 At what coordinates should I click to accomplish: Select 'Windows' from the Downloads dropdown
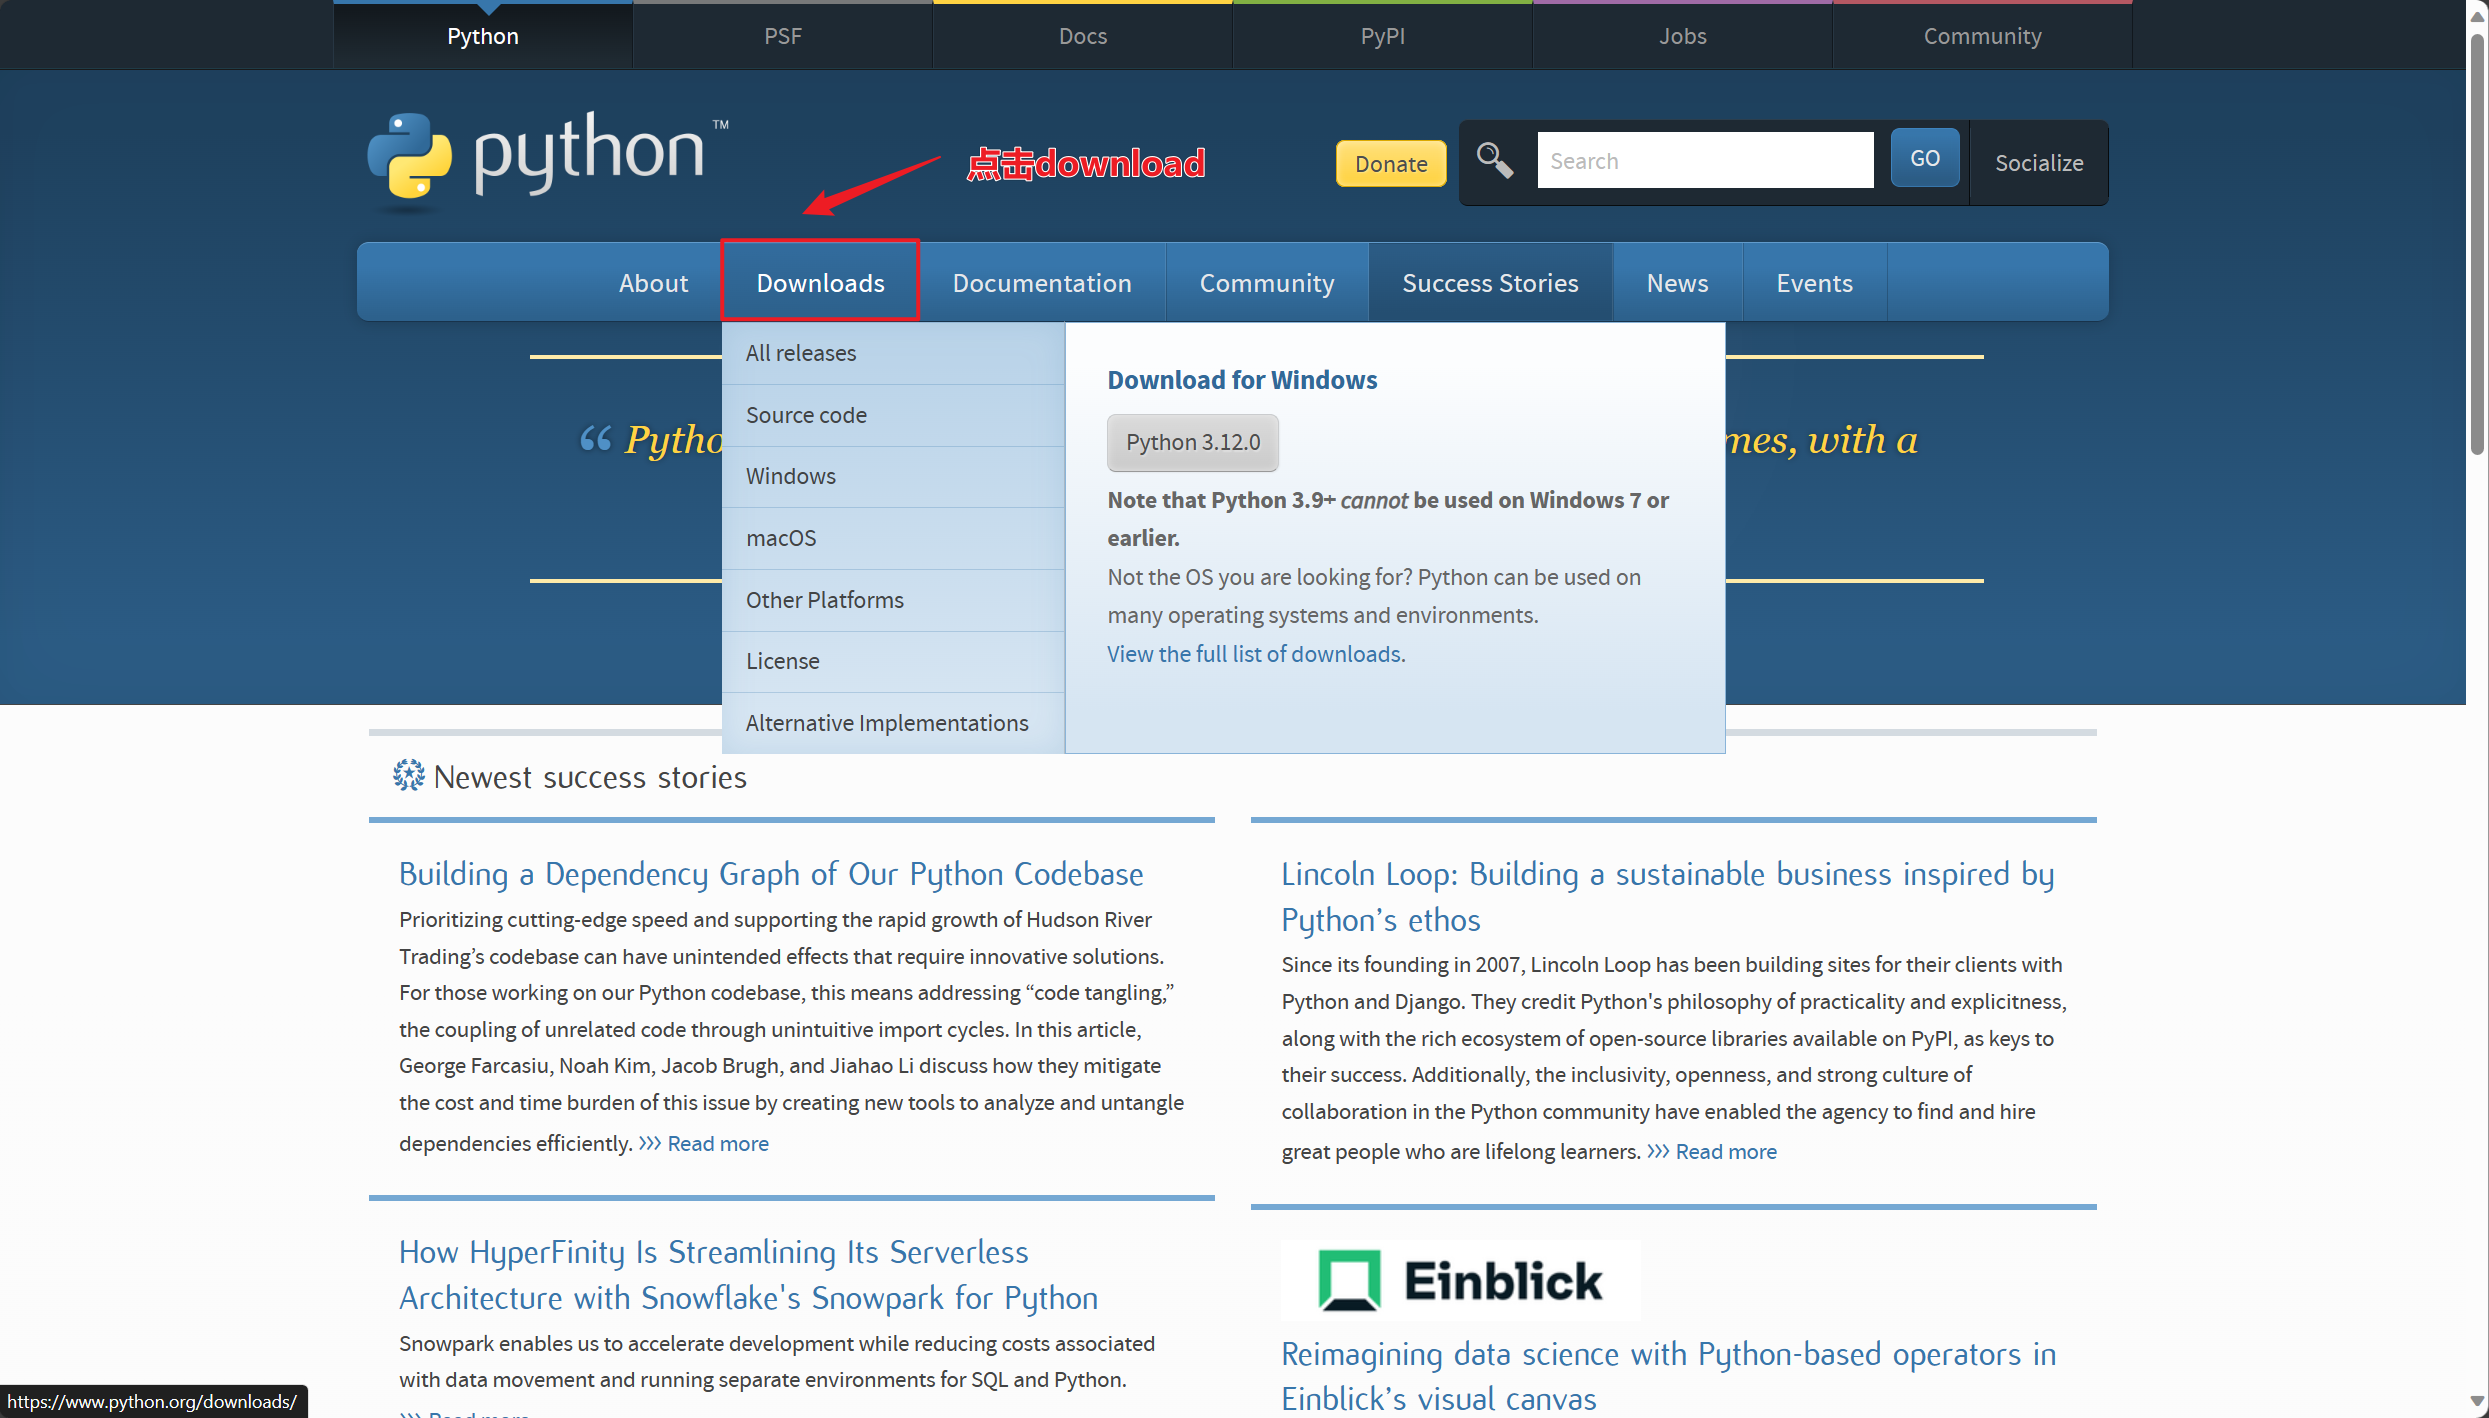click(790, 476)
